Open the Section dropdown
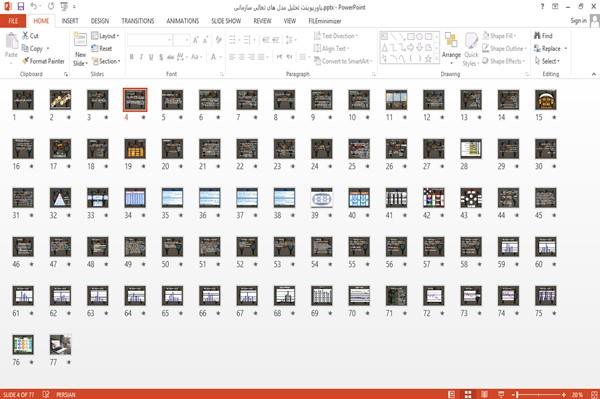The height and width of the screenshot is (399, 600). 106,61
